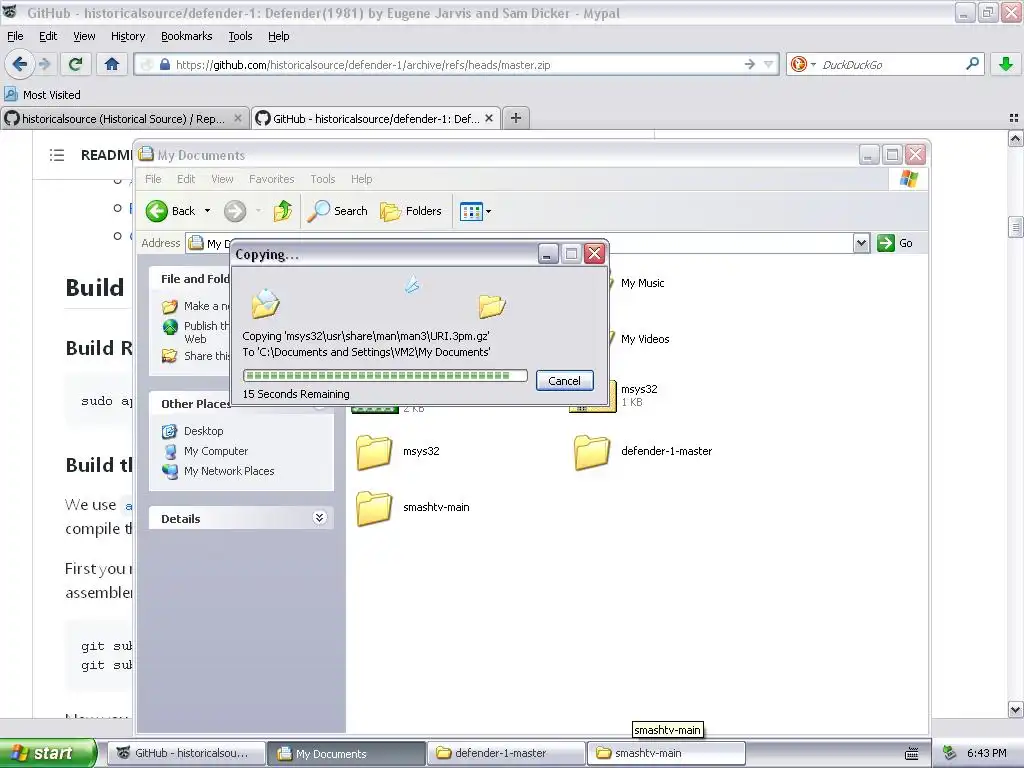Open the browser Help menu
This screenshot has height=768, width=1024.
click(x=278, y=36)
